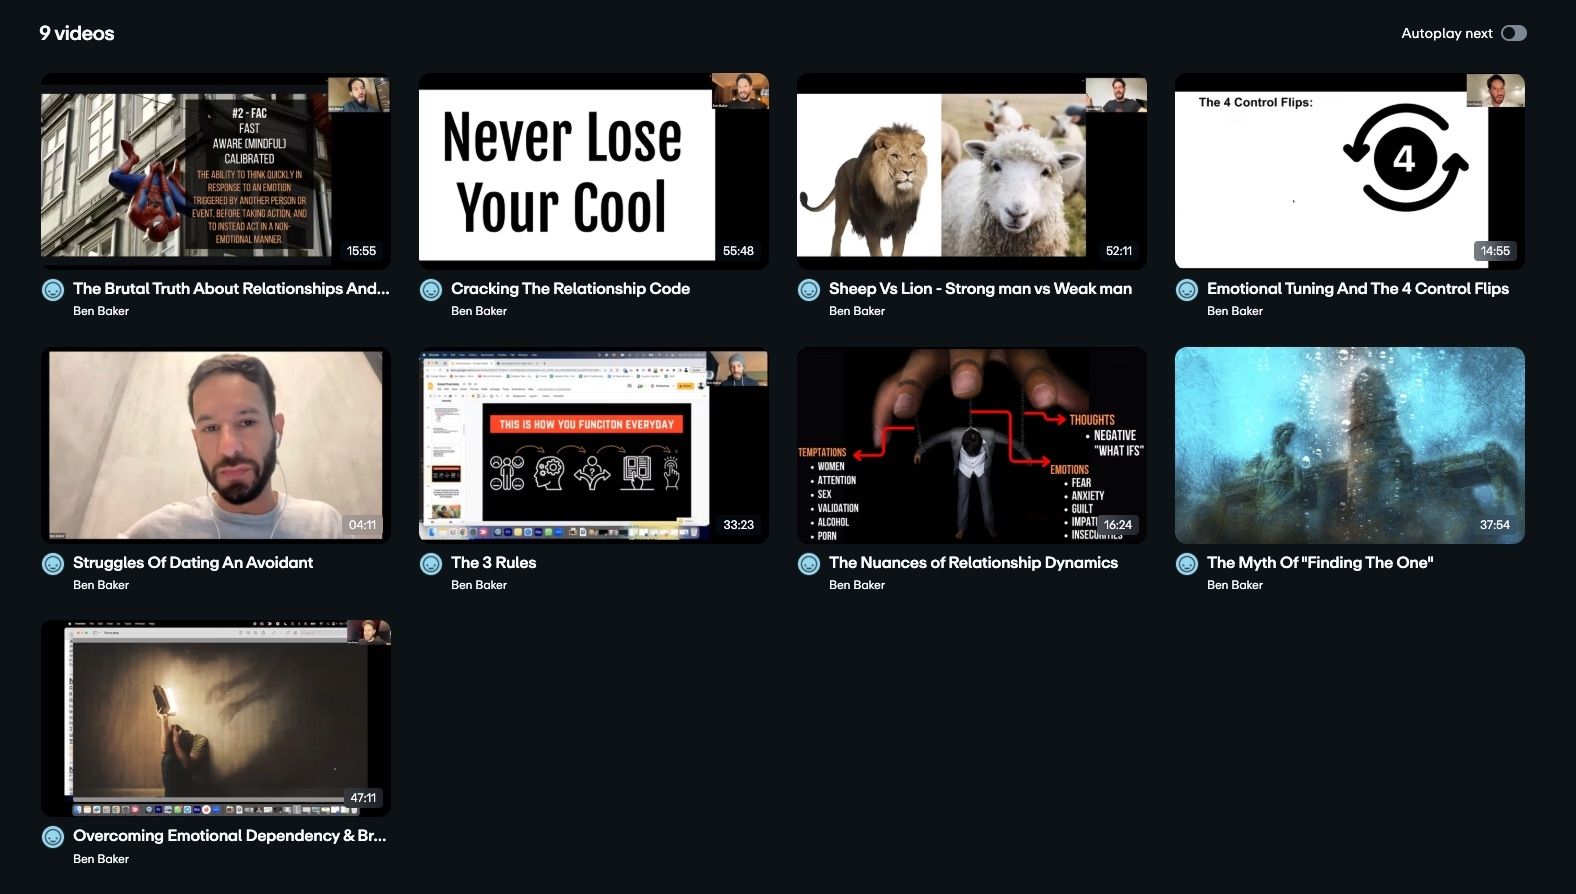Viewport: 1576px width, 894px height.
Task: Open the underwater ruins video thumbnail
Action: 1349,445
